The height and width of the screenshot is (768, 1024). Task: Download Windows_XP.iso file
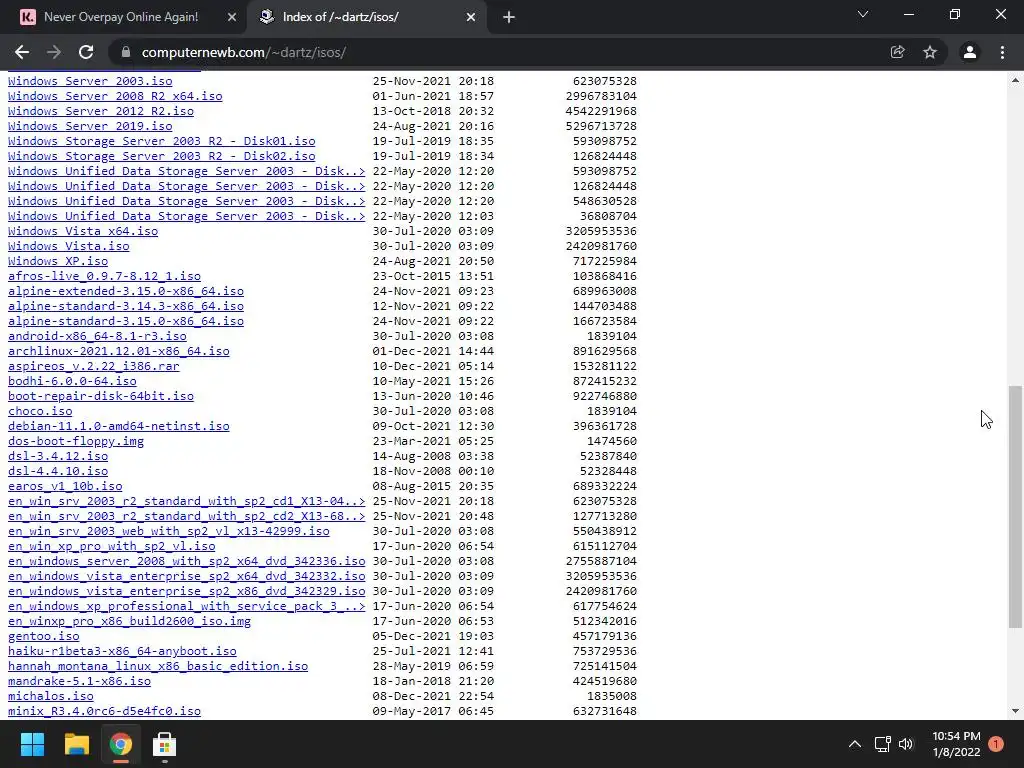(58, 261)
